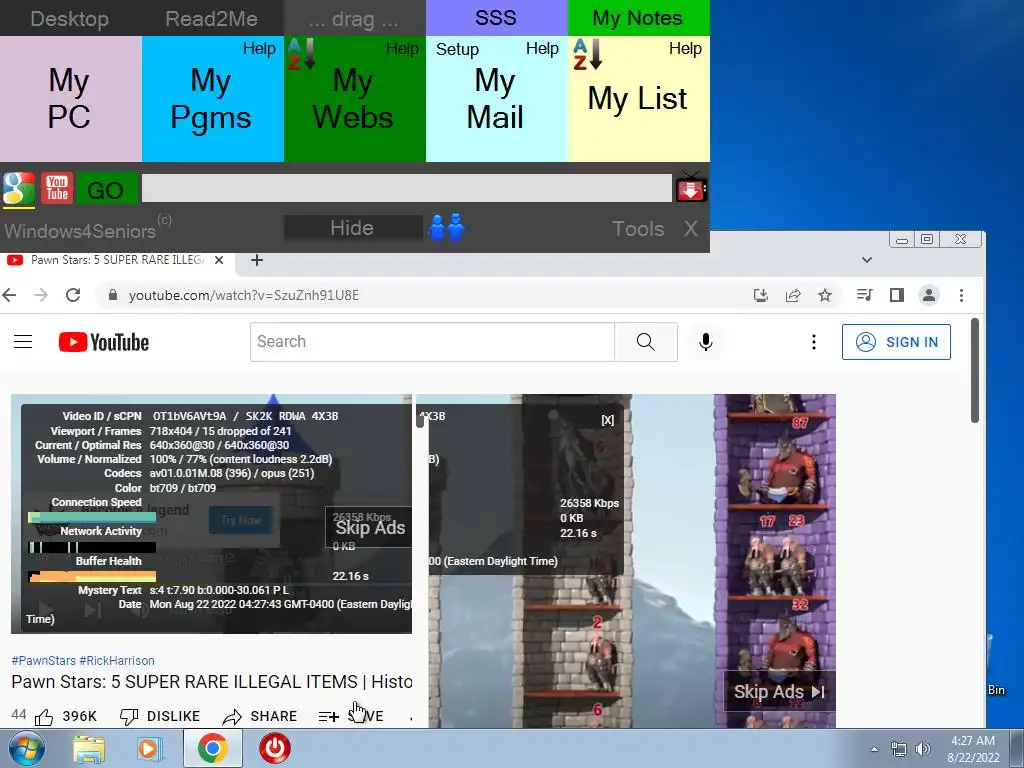Like the video with thumbs up

click(x=44, y=717)
